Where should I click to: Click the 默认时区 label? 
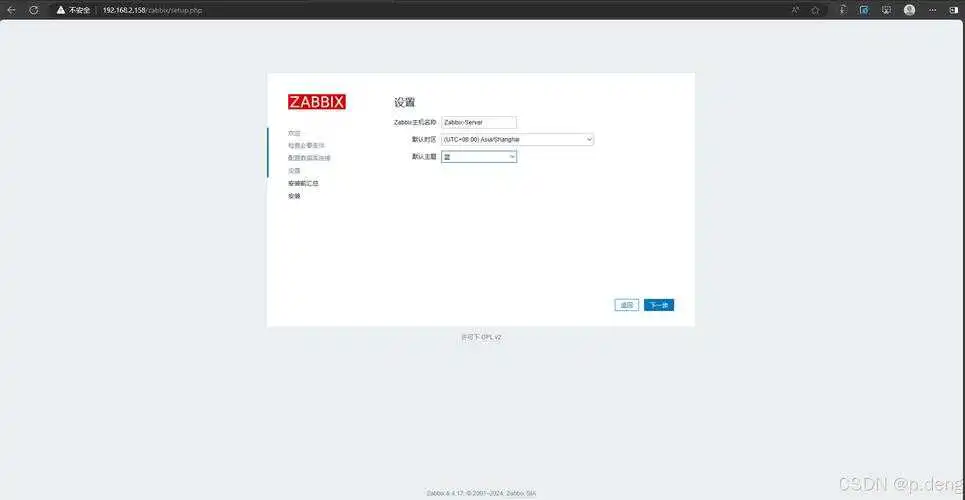tap(424, 140)
